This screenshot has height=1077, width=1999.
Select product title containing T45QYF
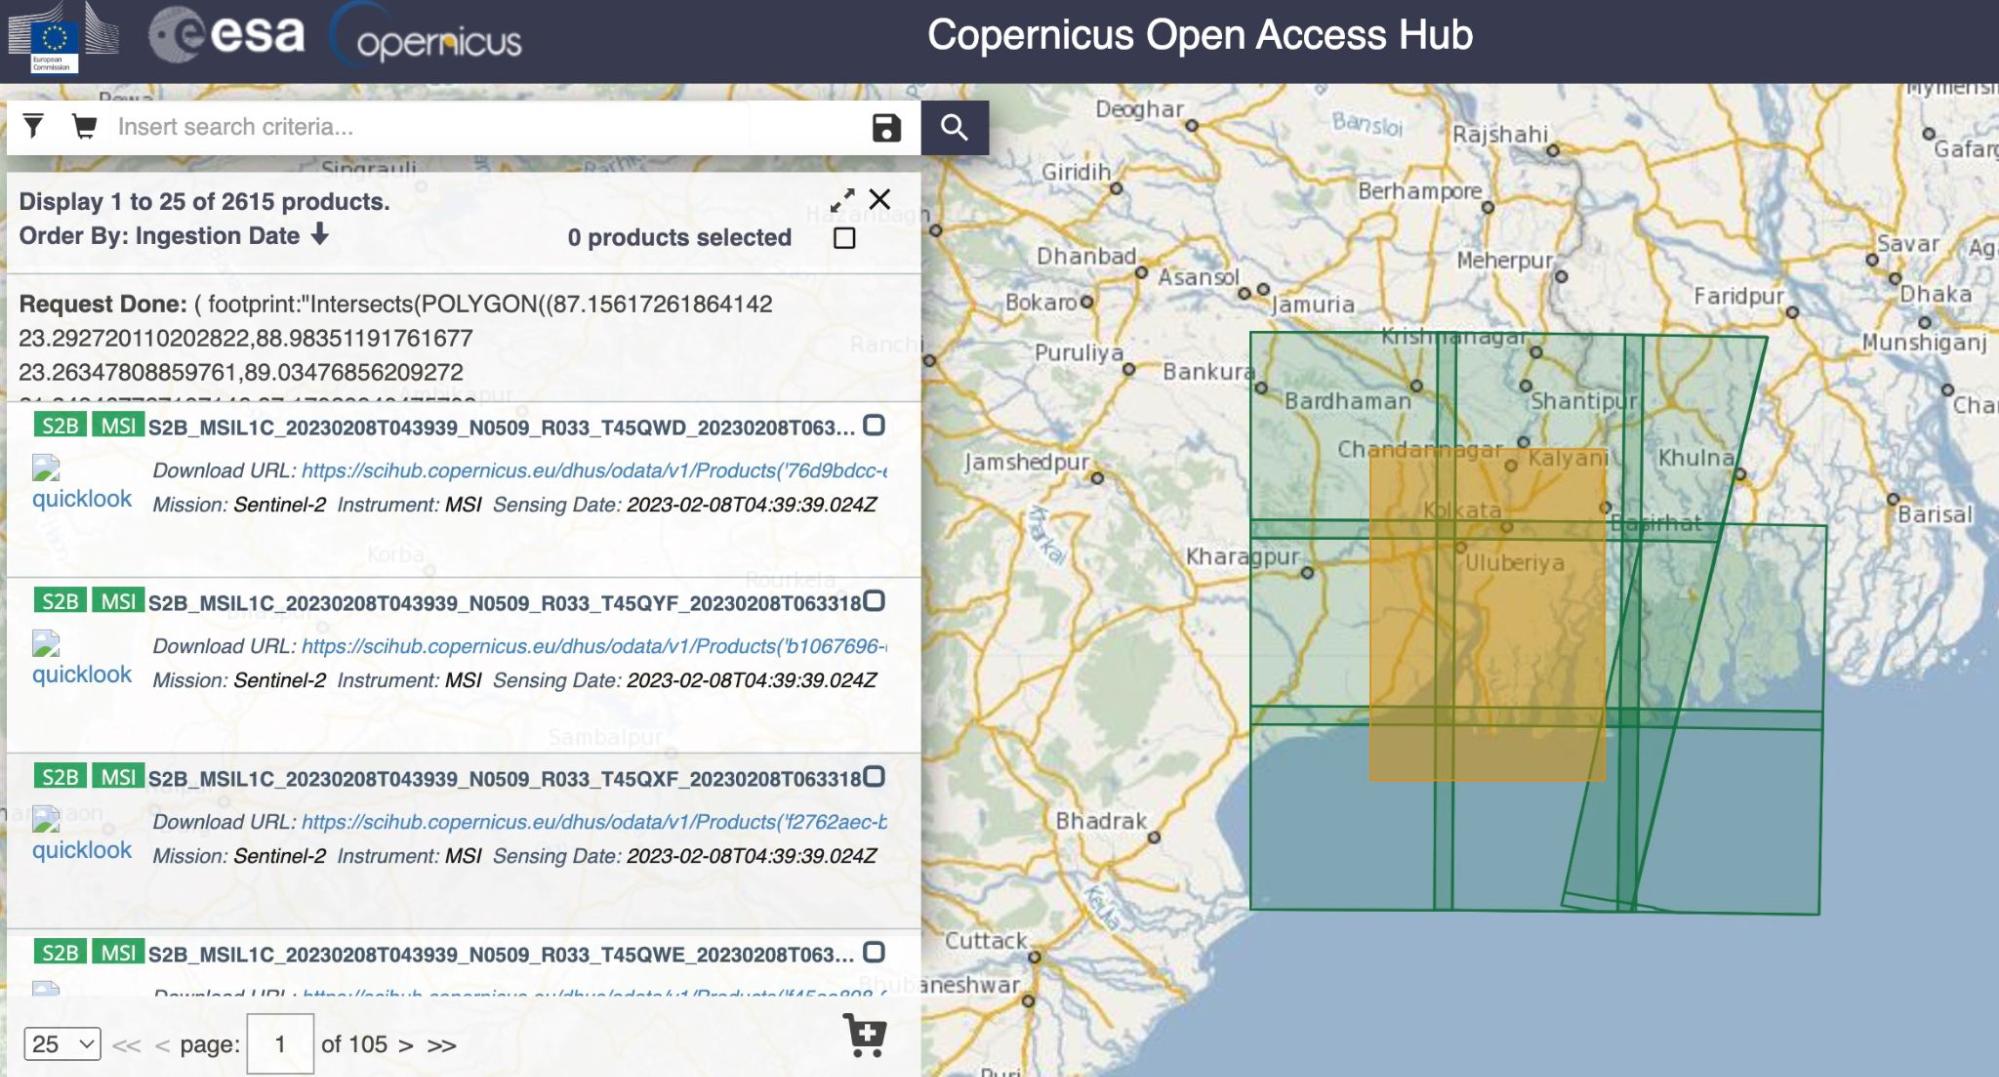tap(505, 603)
